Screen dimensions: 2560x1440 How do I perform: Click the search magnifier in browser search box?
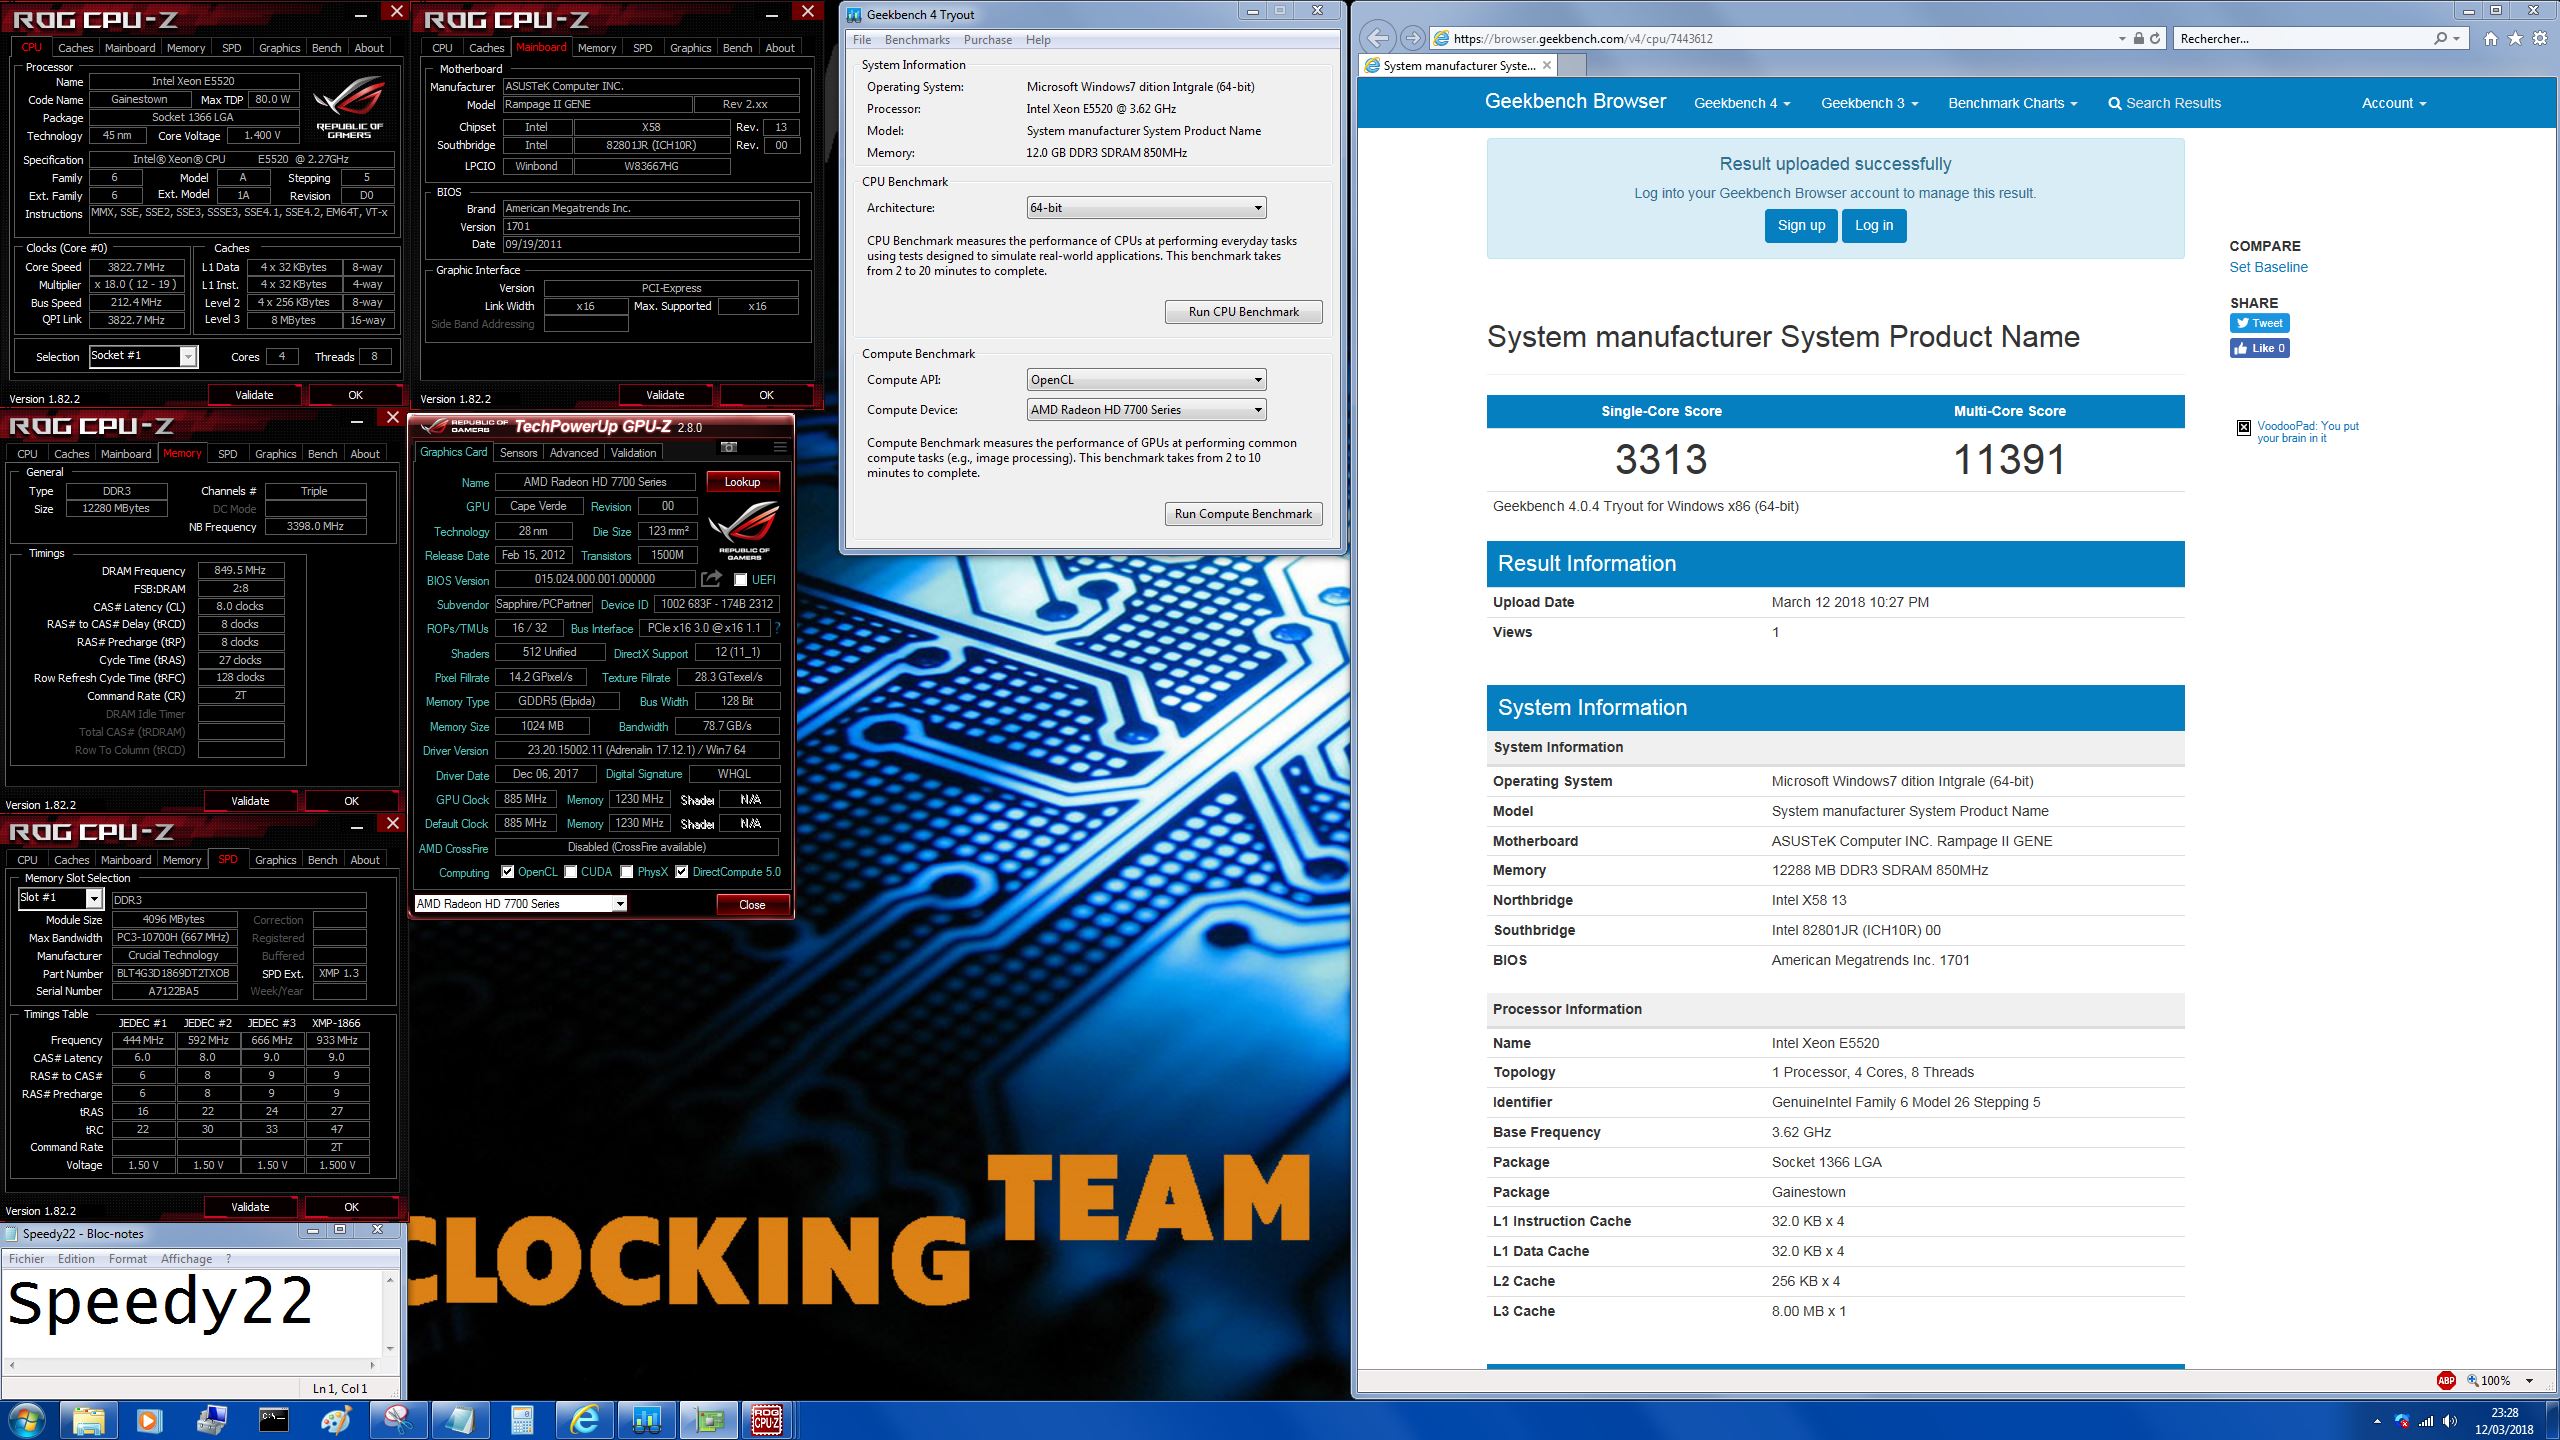pos(2441,38)
